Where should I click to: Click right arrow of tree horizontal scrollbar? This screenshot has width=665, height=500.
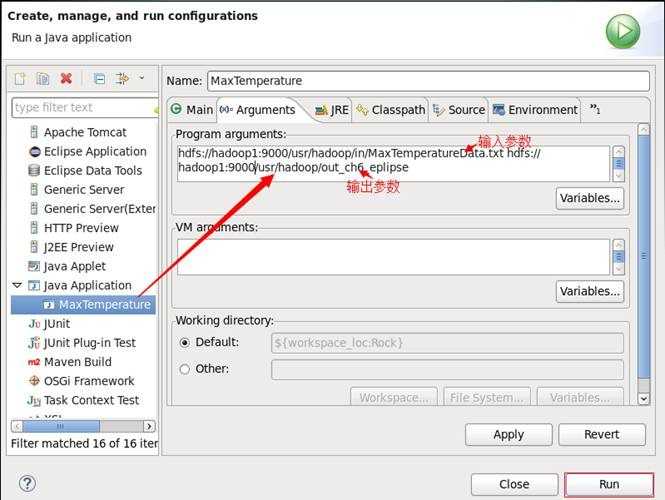pos(149,425)
